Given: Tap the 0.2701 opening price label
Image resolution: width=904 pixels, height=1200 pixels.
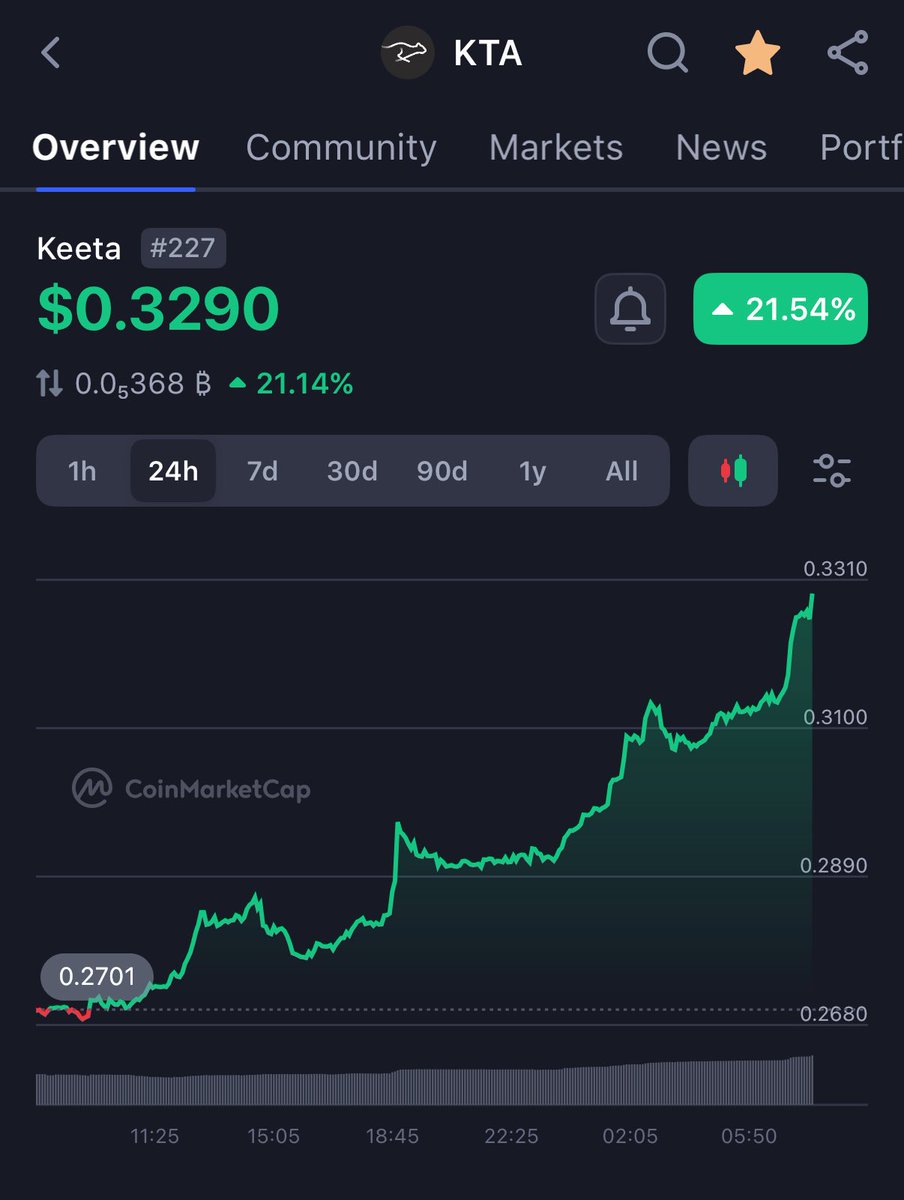Looking at the screenshot, I should [x=97, y=976].
